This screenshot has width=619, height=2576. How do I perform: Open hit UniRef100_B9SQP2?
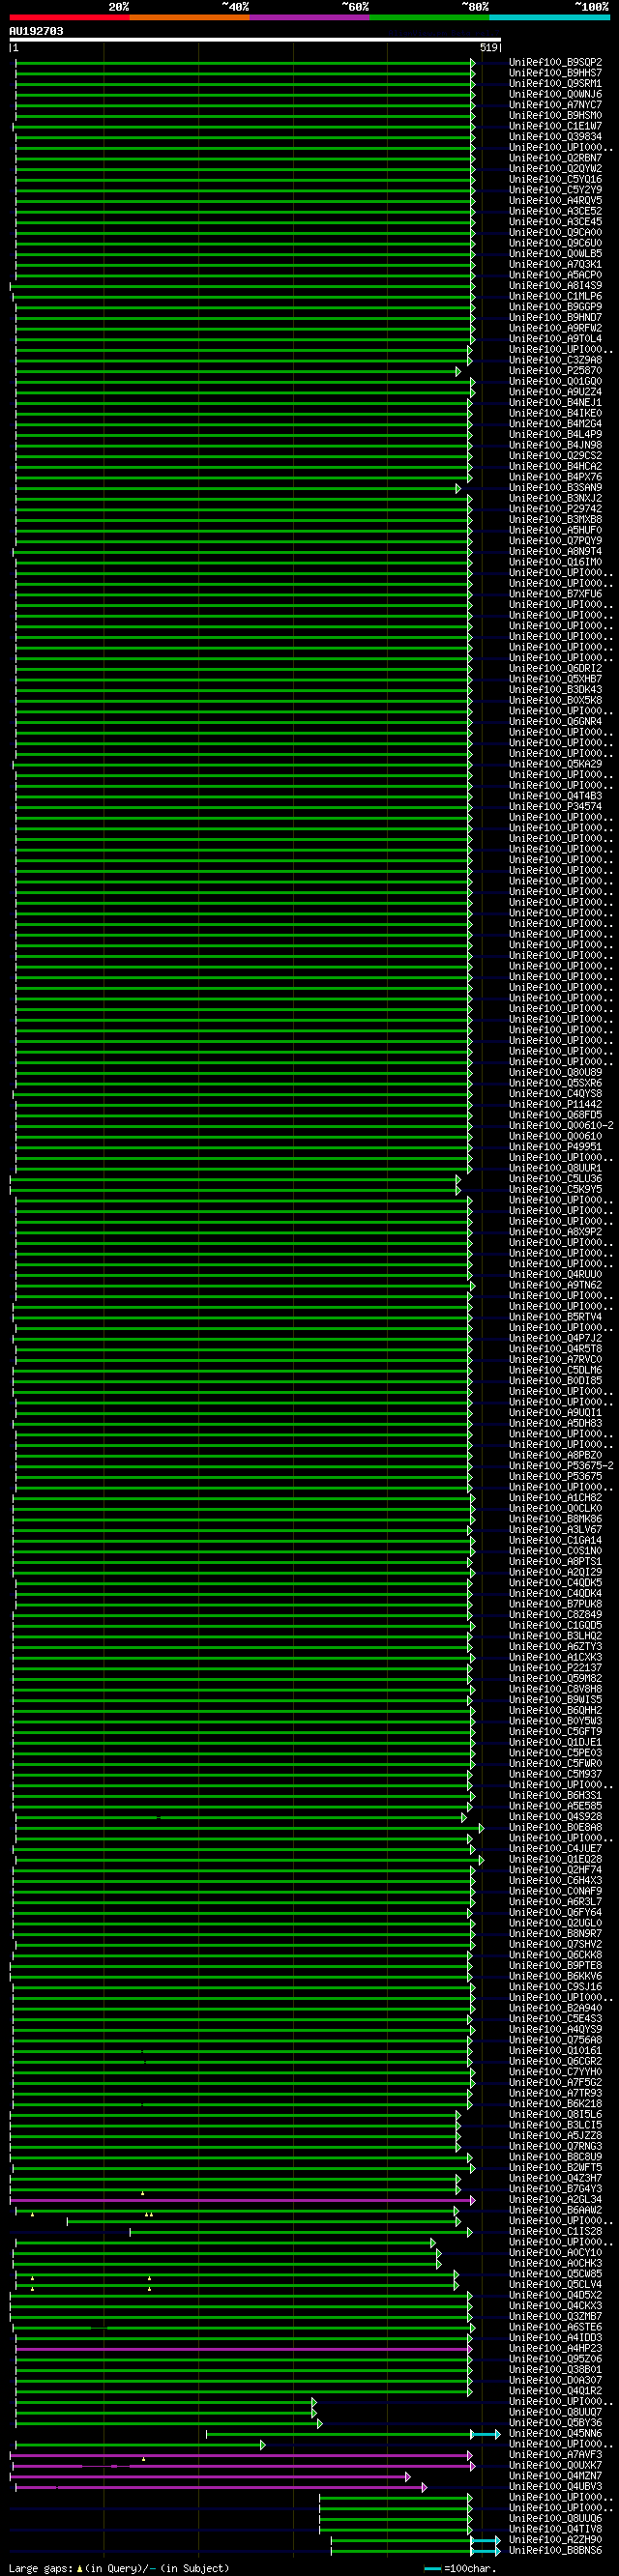point(555,63)
